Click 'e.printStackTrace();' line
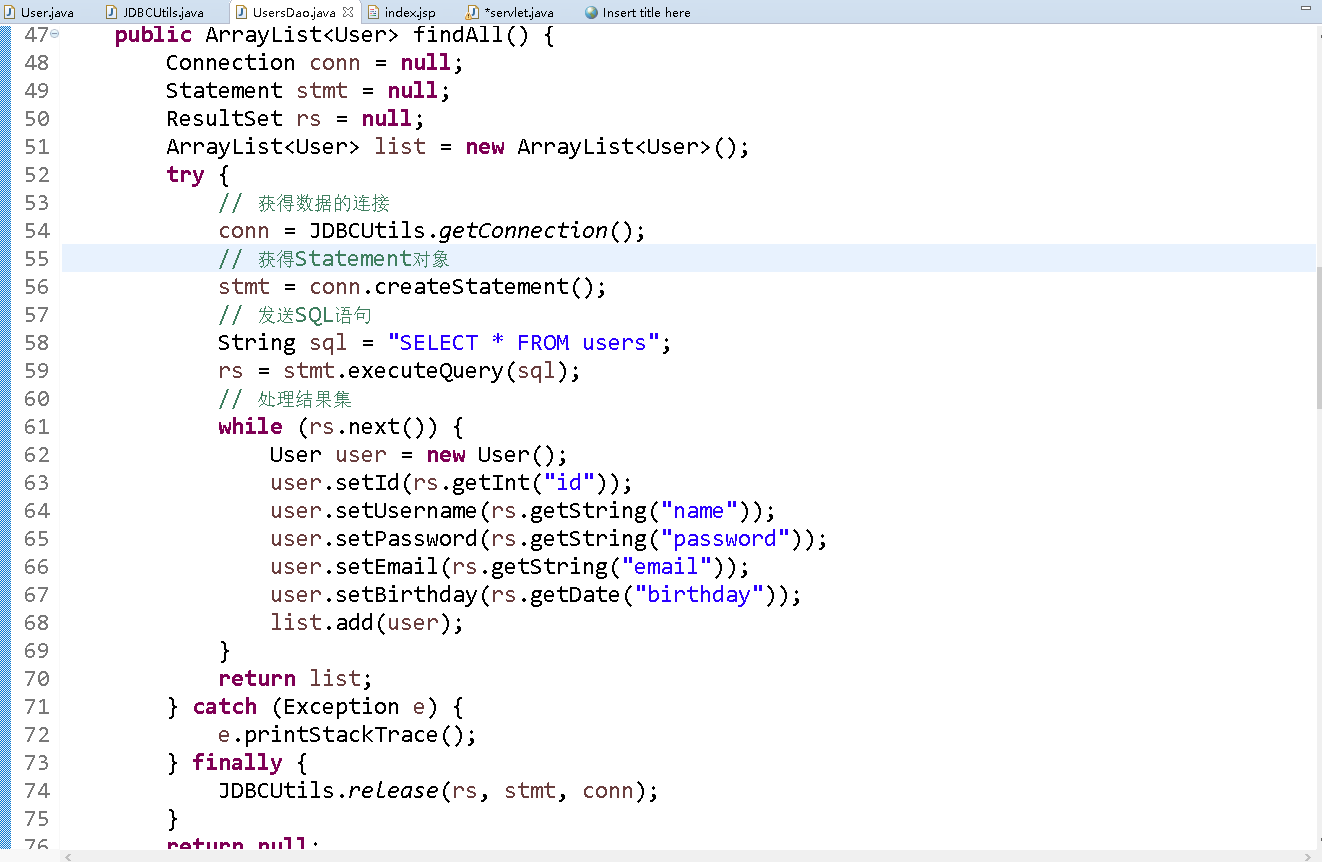 347,735
